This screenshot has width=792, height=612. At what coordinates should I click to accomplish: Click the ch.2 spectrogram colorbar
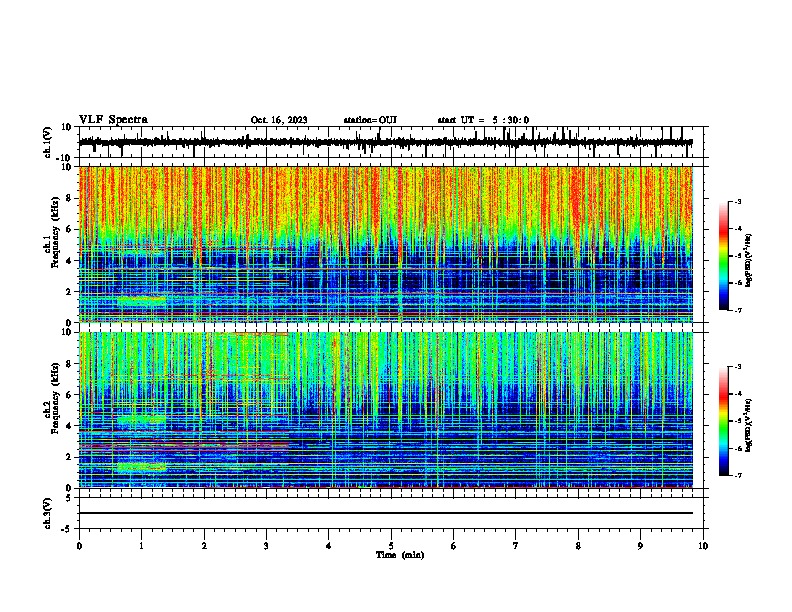pos(724,421)
